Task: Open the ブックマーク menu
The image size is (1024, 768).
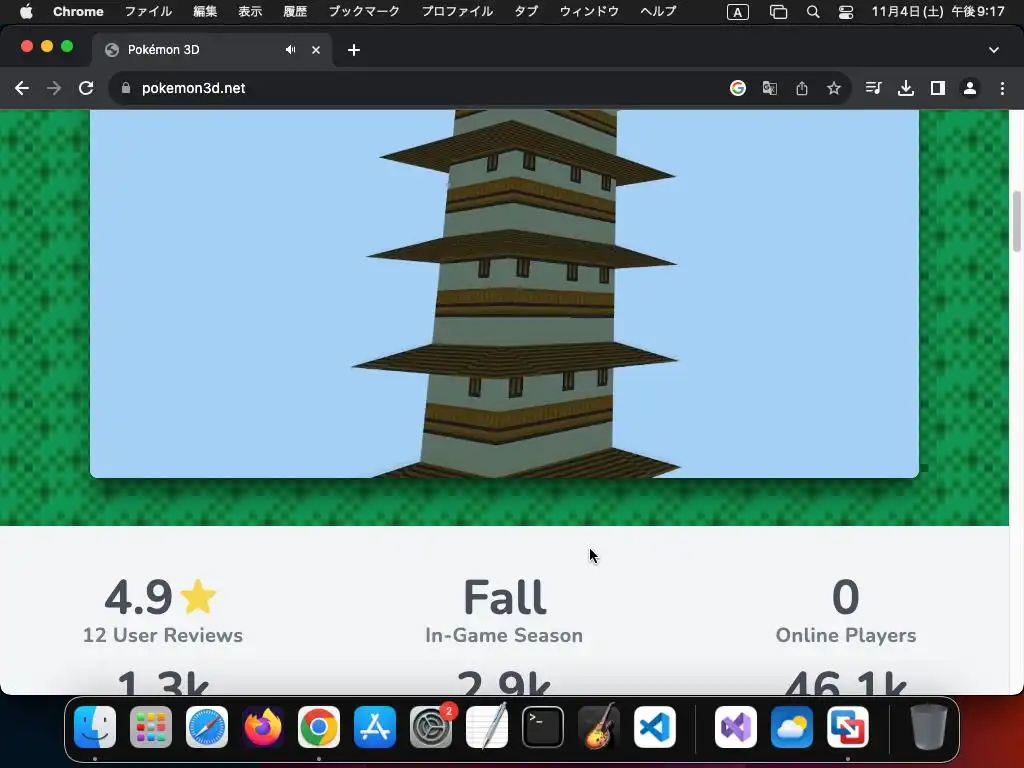Action: coord(364,11)
